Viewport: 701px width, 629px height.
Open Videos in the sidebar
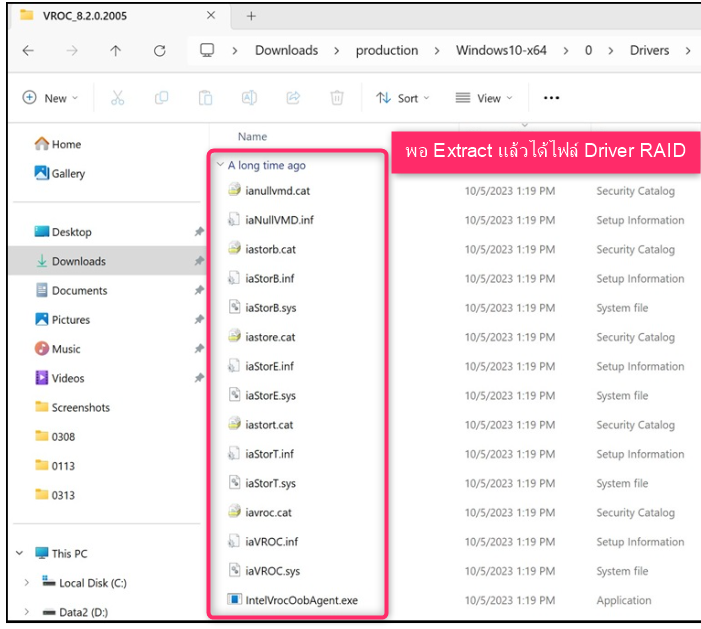pyautogui.click(x=59, y=378)
